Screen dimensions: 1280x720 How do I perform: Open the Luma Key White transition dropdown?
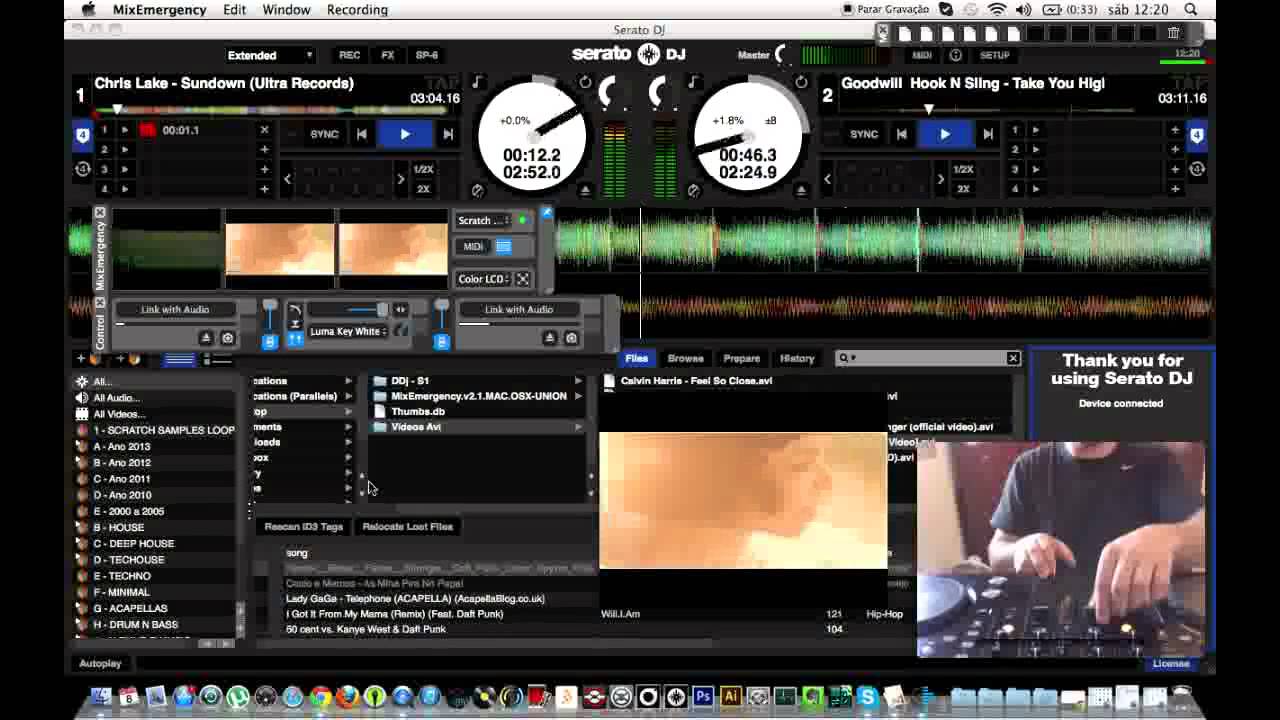(347, 331)
